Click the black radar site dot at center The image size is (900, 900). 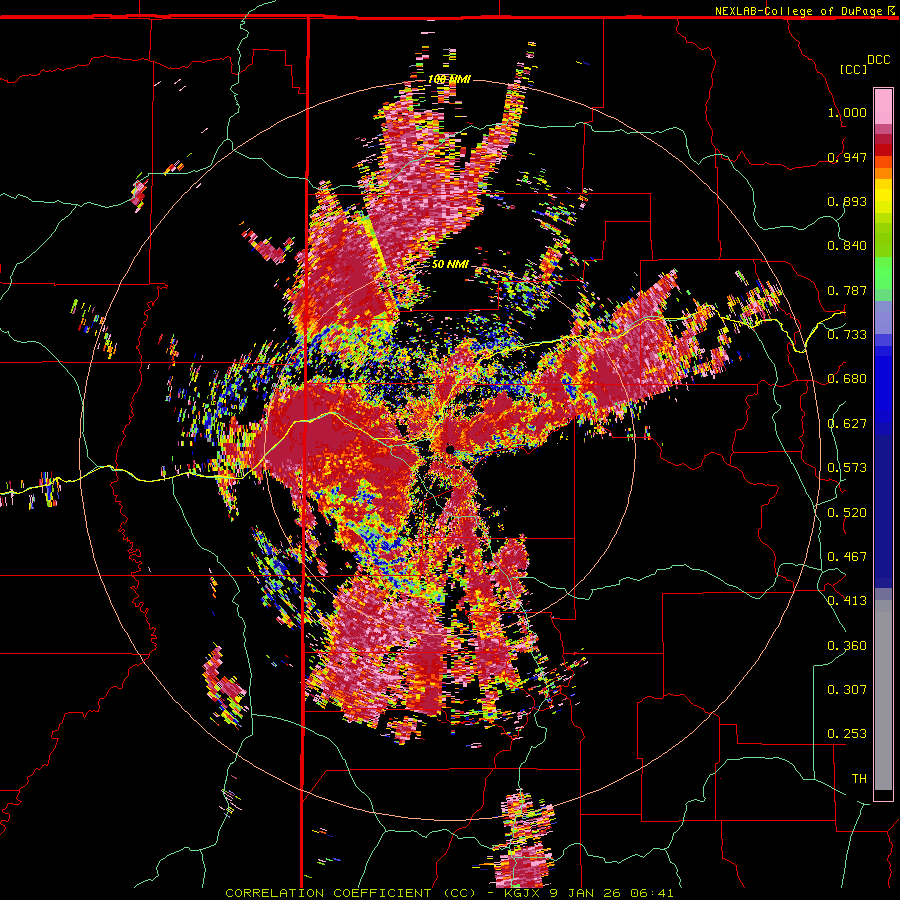(x=451, y=448)
